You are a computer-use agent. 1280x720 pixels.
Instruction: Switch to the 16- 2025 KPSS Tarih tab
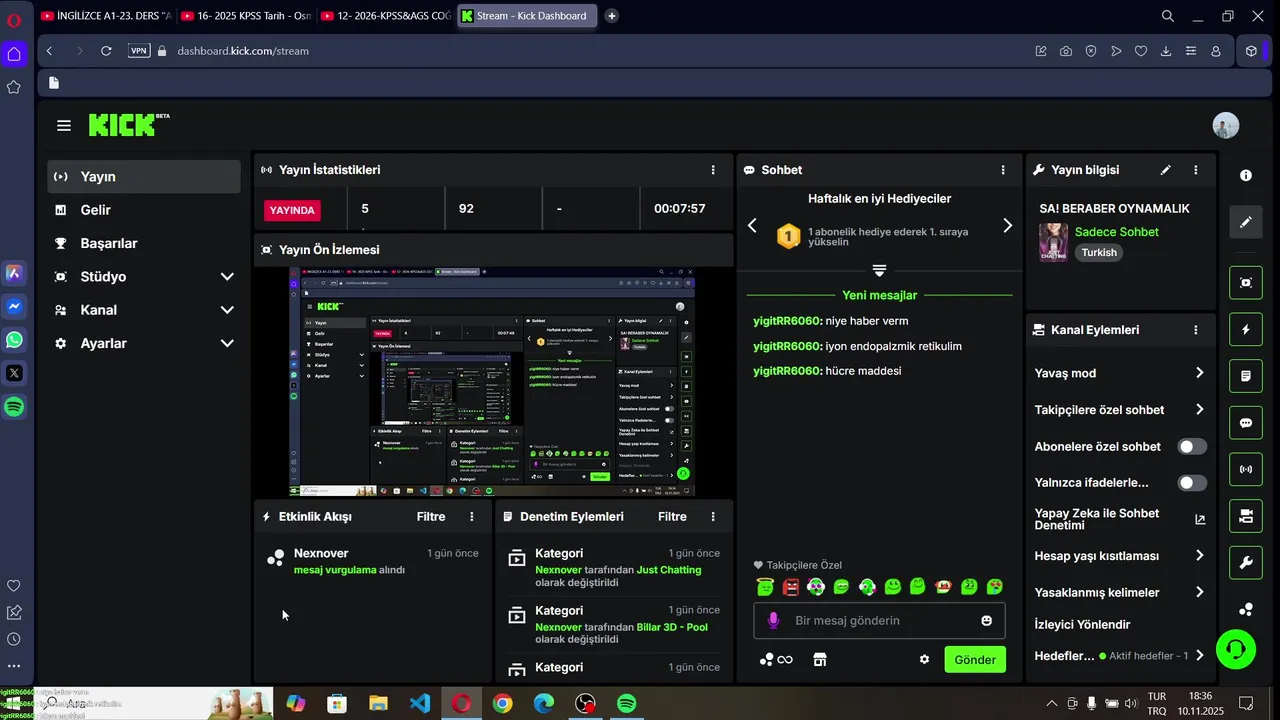[x=246, y=16]
